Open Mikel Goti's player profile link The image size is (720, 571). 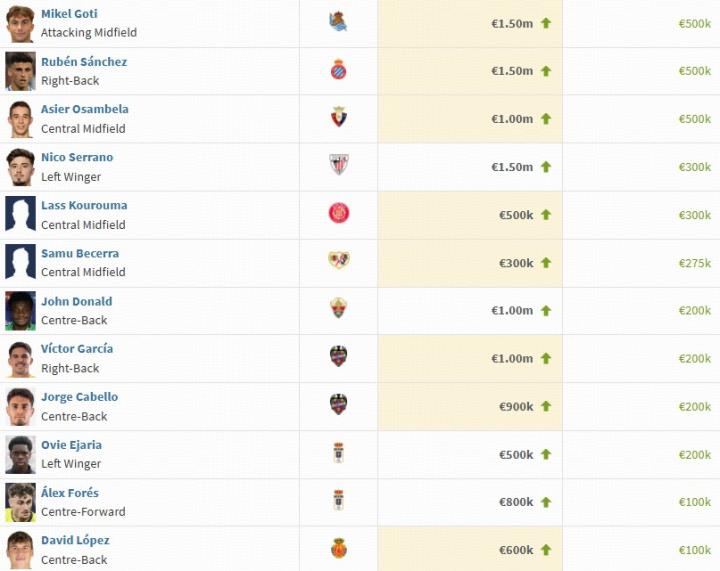click(x=69, y=14)
